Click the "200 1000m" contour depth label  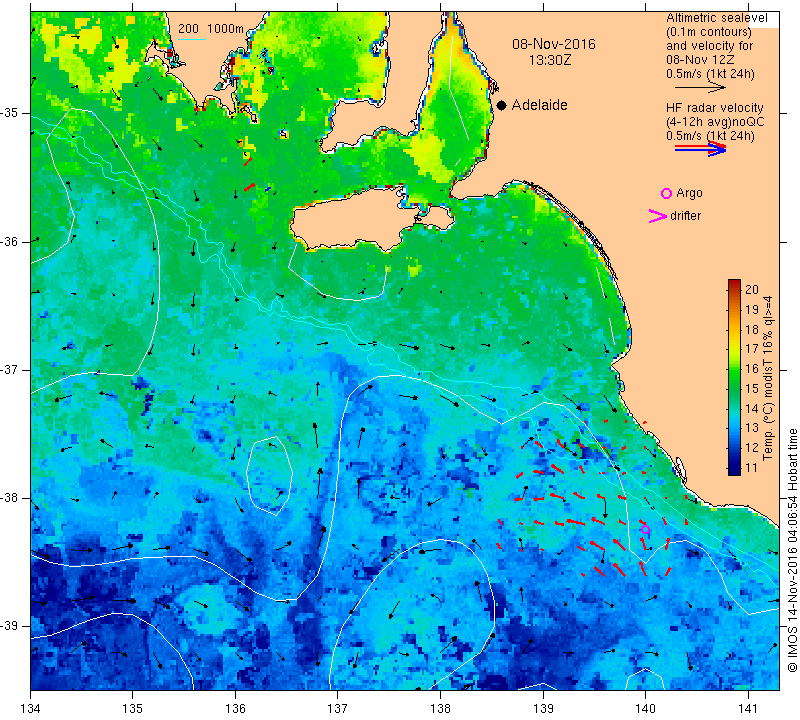coord(211,29)
